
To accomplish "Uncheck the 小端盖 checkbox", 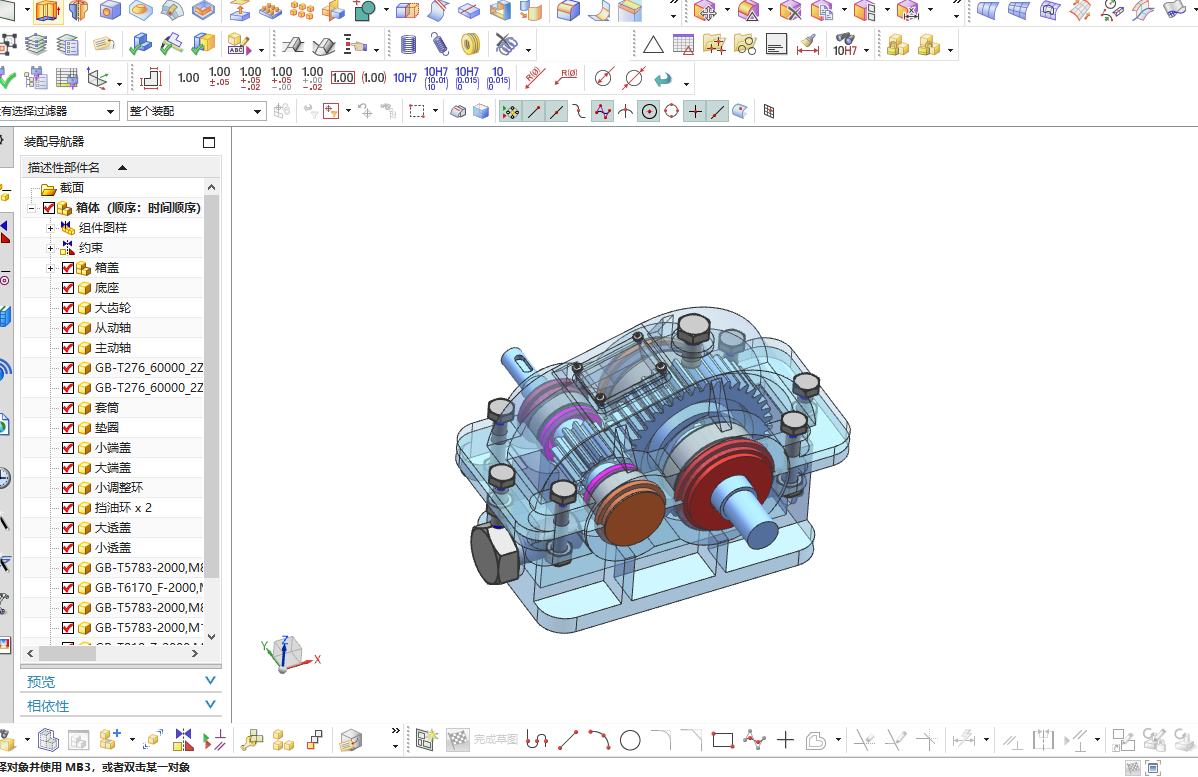I will point(68,448).
